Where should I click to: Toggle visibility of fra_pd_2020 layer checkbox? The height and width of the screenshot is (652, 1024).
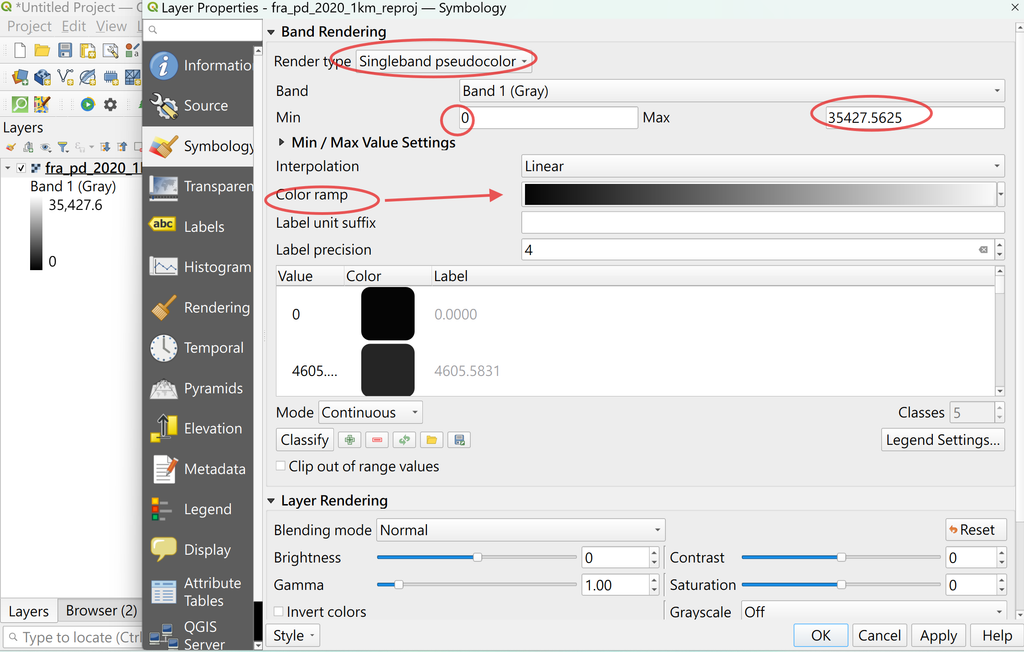(21, 168)
